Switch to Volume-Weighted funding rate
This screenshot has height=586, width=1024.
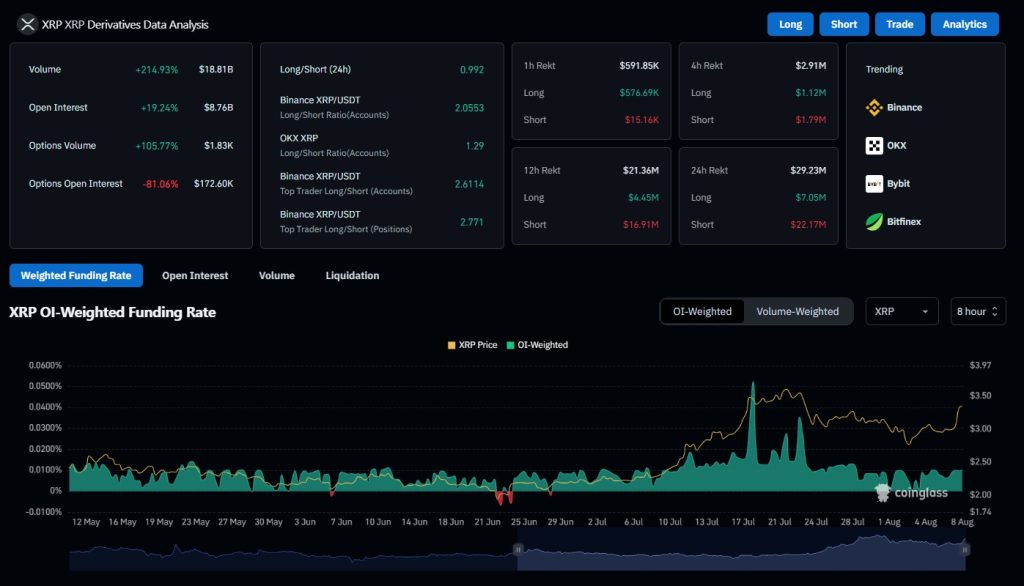797,312
